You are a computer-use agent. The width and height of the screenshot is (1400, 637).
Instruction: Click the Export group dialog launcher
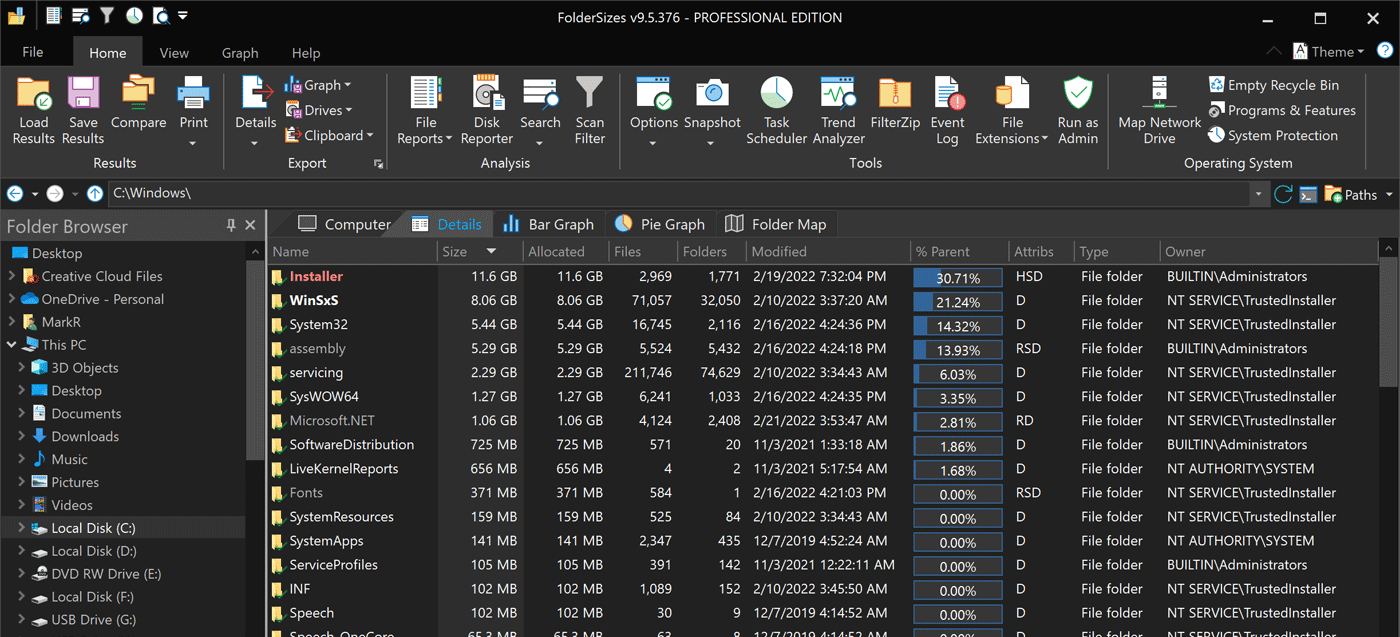click(379, 163)
